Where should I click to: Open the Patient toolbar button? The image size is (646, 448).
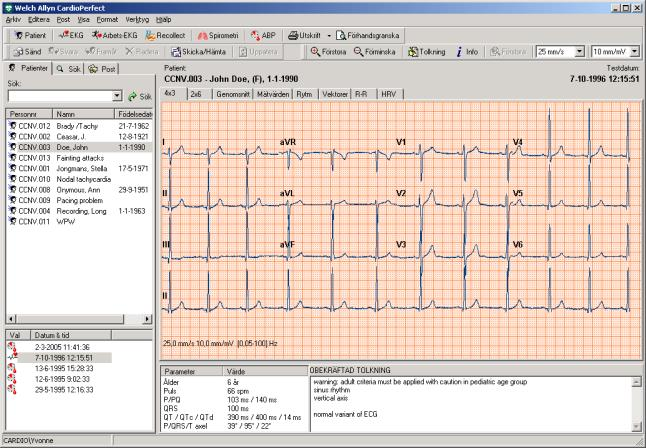[30, 35]
